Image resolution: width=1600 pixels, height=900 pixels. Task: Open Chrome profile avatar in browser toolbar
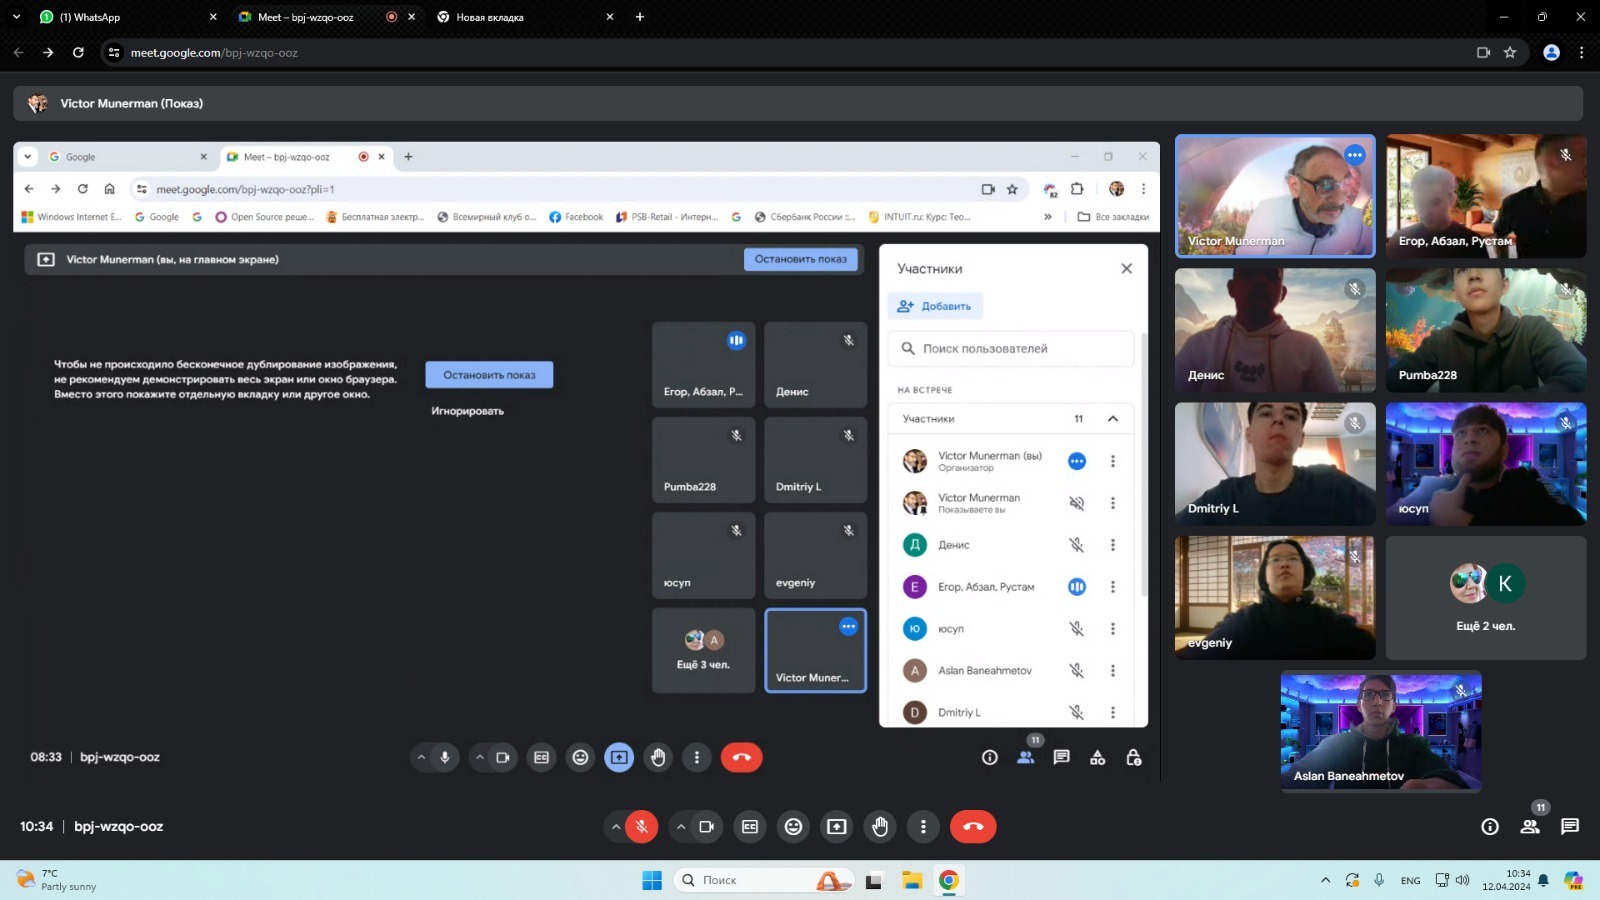click(x=1551, y=53)
